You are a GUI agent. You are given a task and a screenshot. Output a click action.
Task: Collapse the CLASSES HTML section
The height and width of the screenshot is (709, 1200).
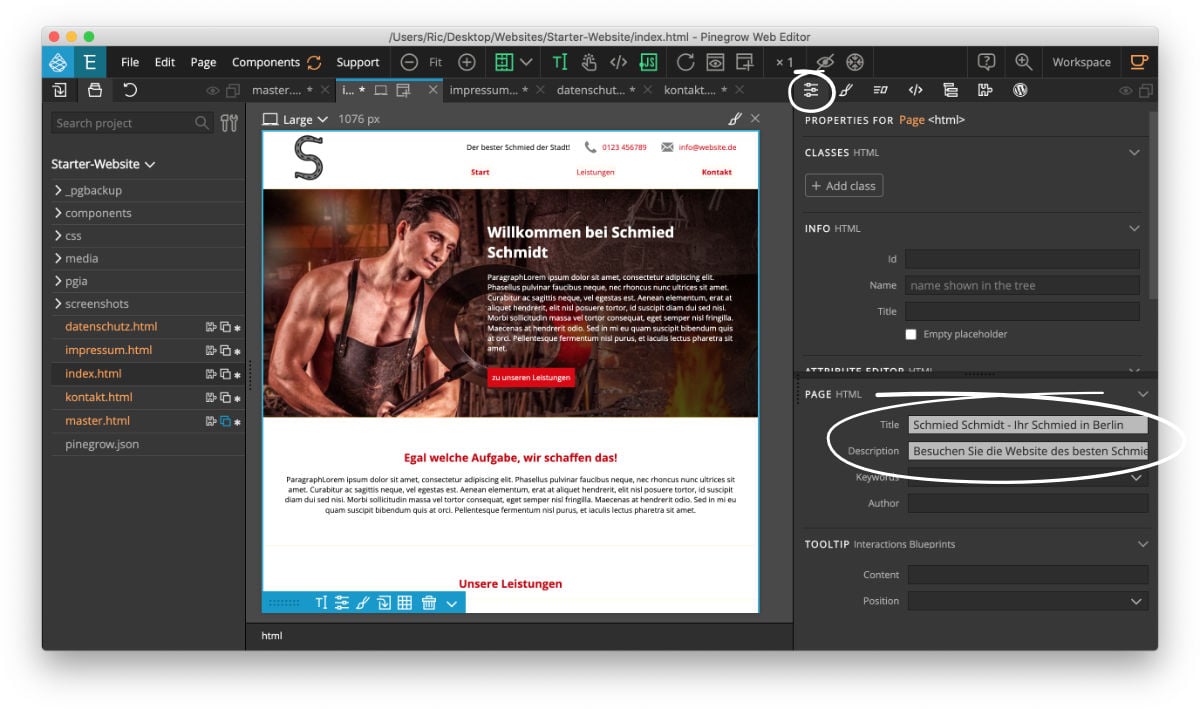pyautogui.click(x=1134, y=153)
